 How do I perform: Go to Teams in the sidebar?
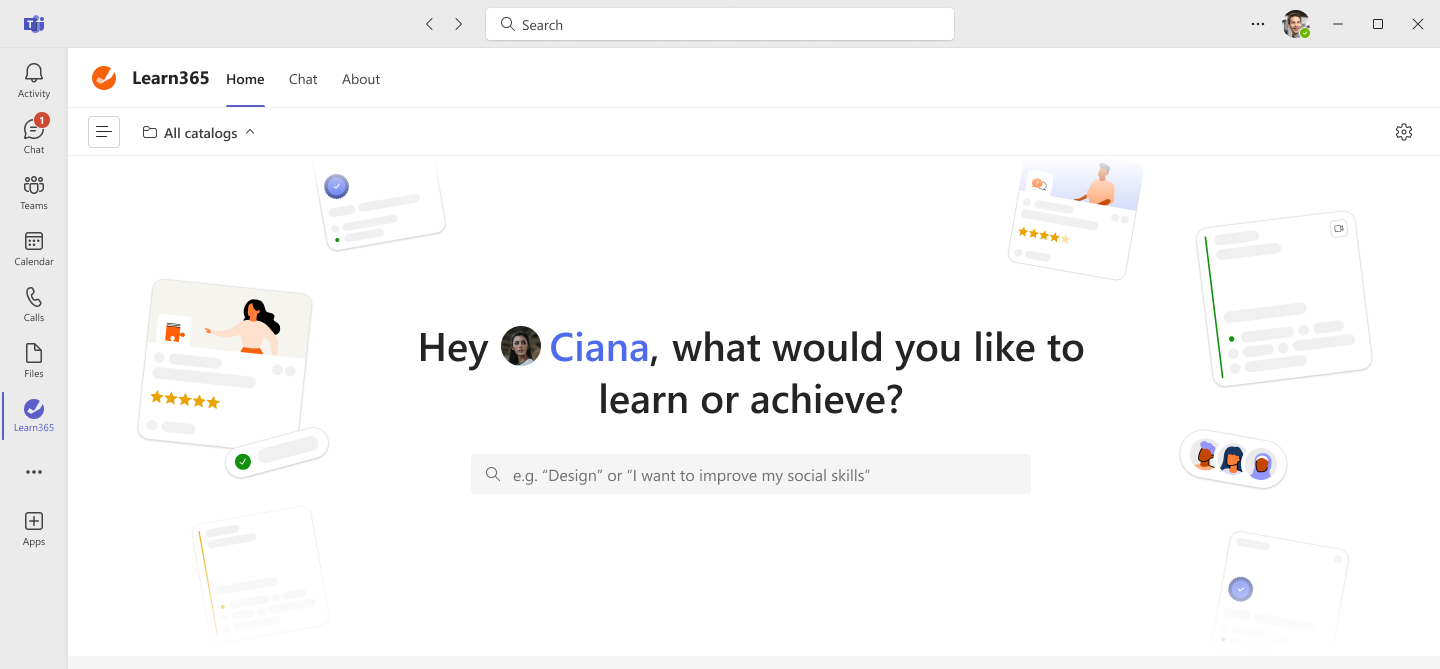point(34,192)
